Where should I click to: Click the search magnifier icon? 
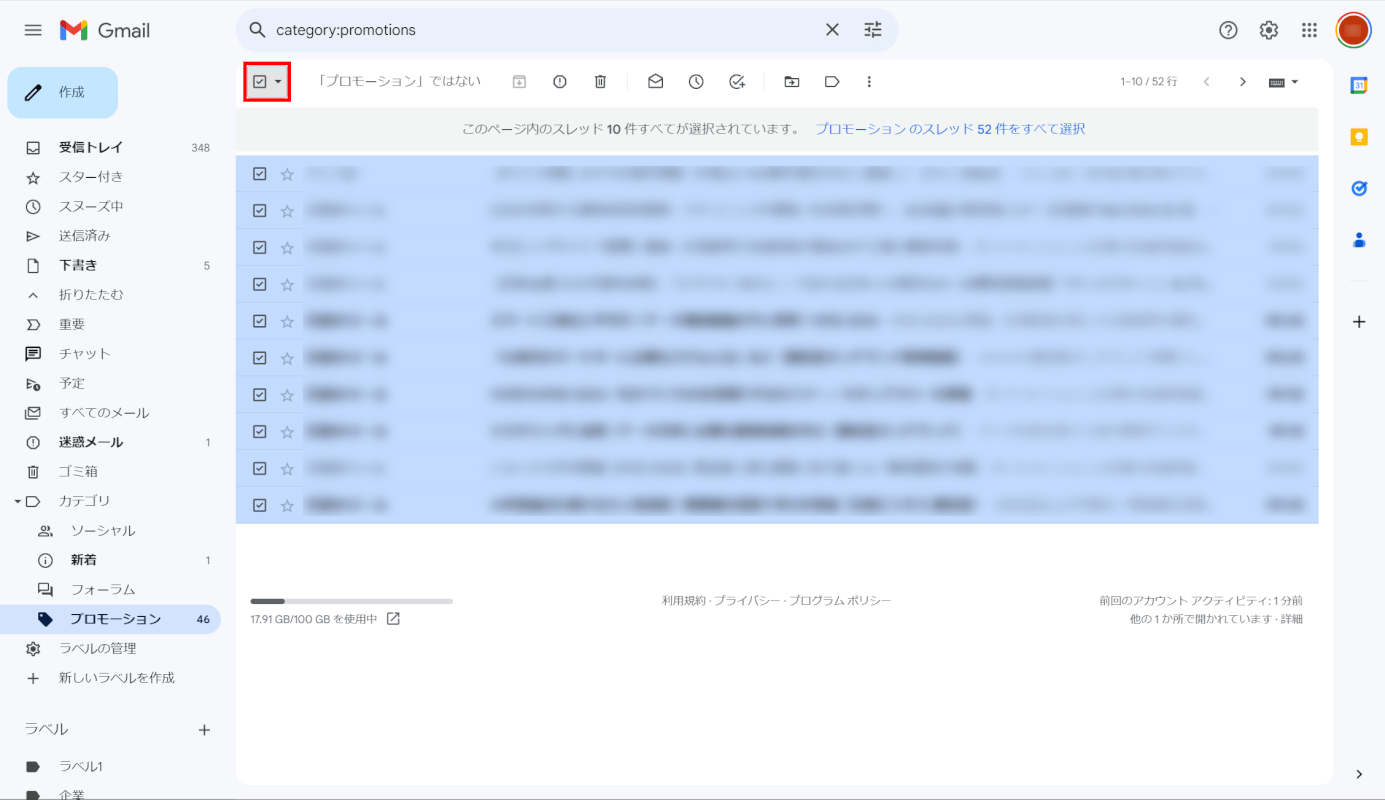[x=257, y=30]
